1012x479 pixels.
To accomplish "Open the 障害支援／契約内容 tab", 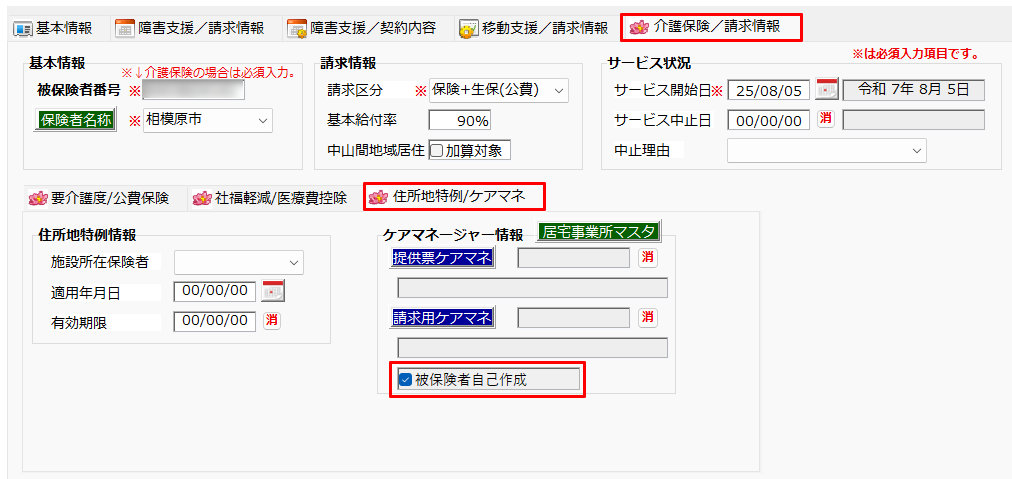I will coord(362,28).
